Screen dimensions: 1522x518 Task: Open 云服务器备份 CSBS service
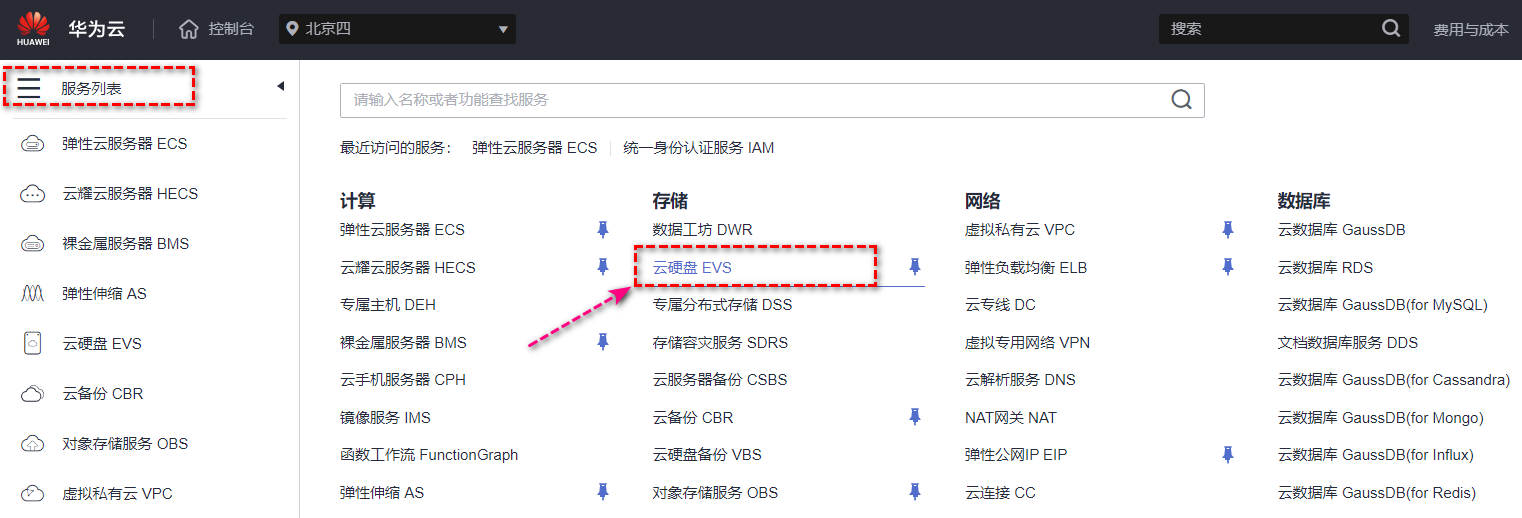pyautogui.click(x=720, y=380)
